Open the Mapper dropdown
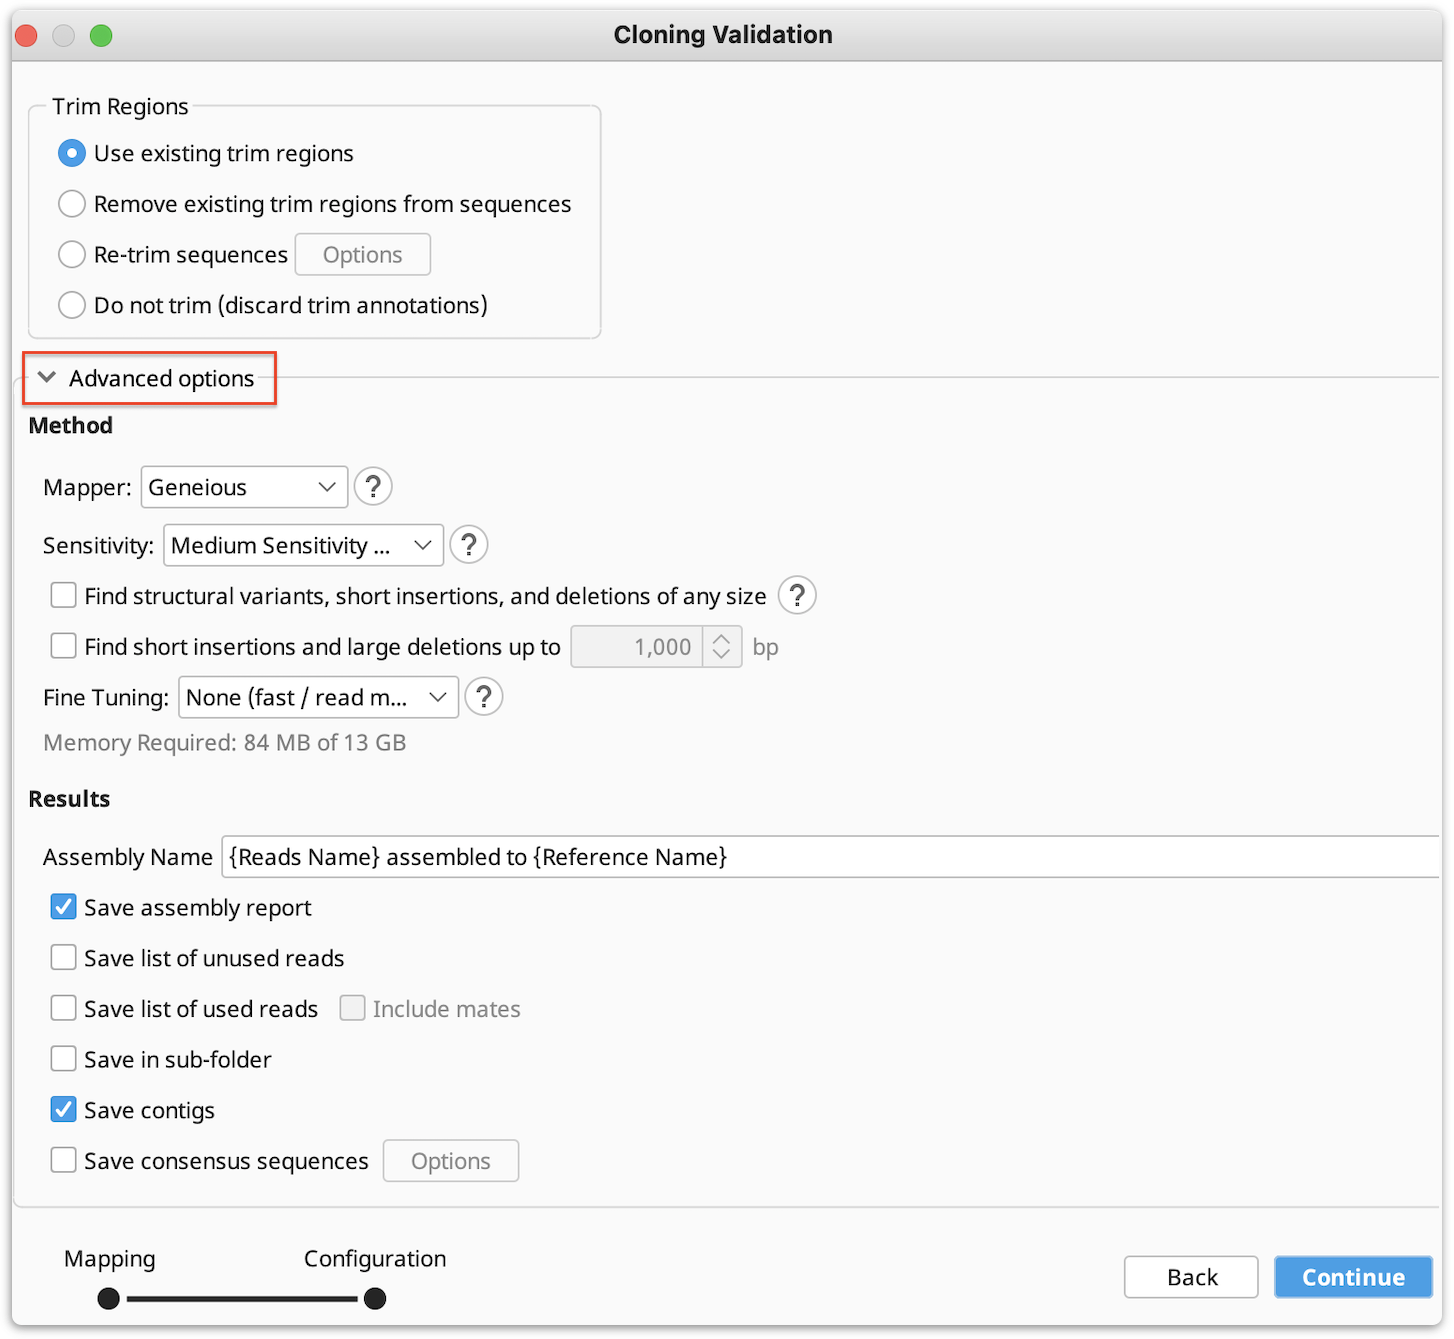This screenshot has height=1339, width=1454. tap(244, 487)
